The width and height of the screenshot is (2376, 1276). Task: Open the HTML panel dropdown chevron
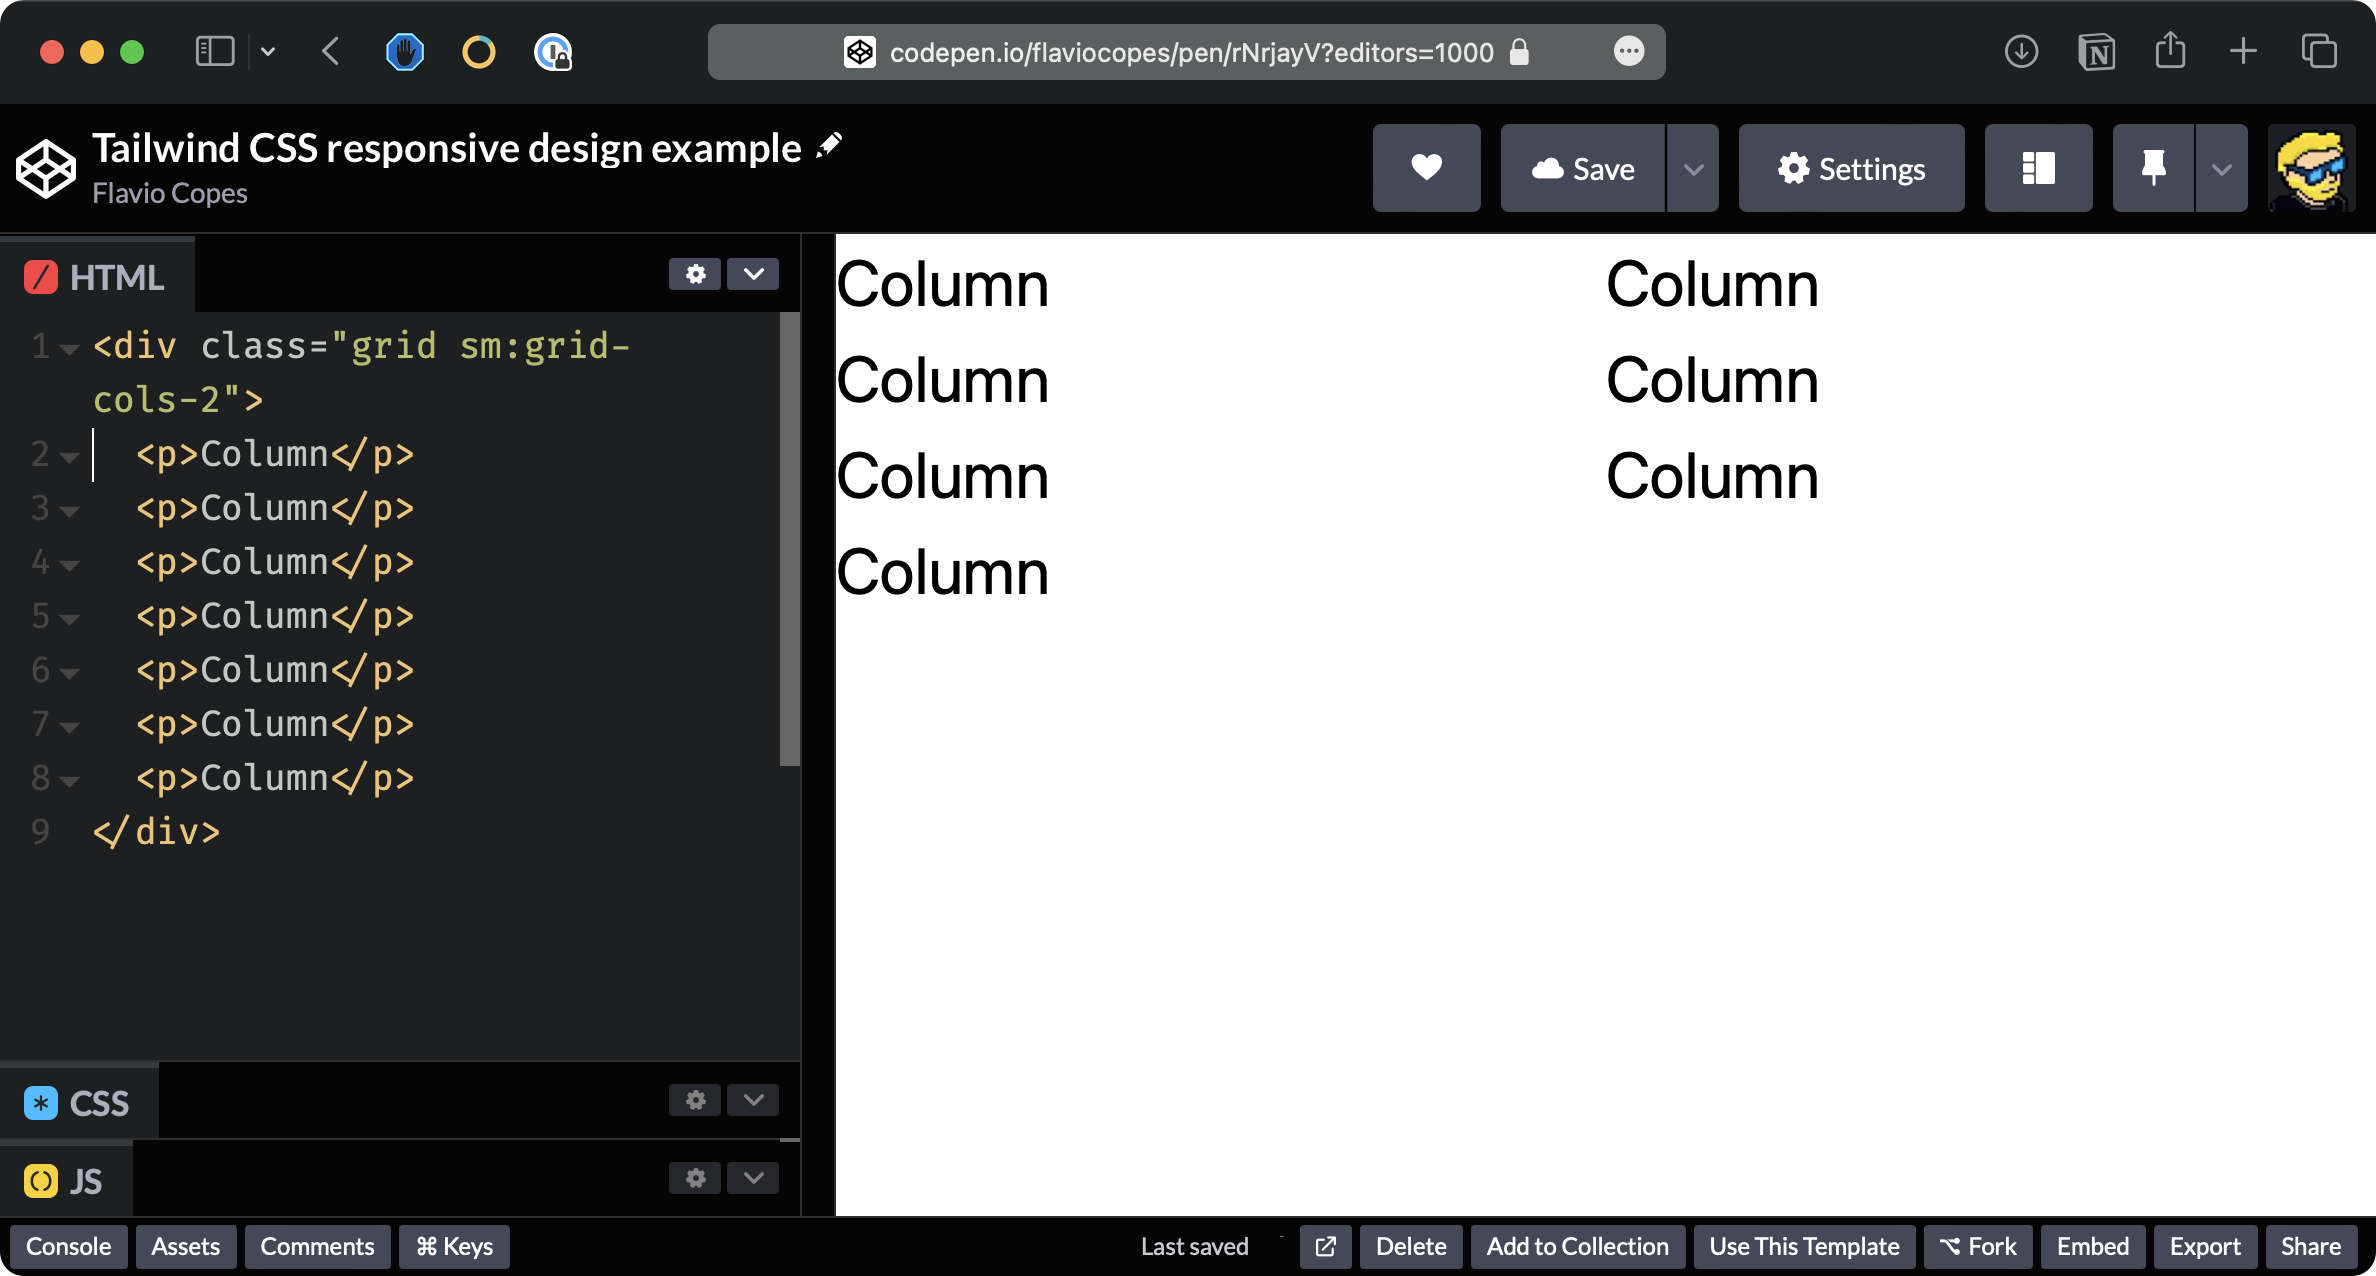753,274
